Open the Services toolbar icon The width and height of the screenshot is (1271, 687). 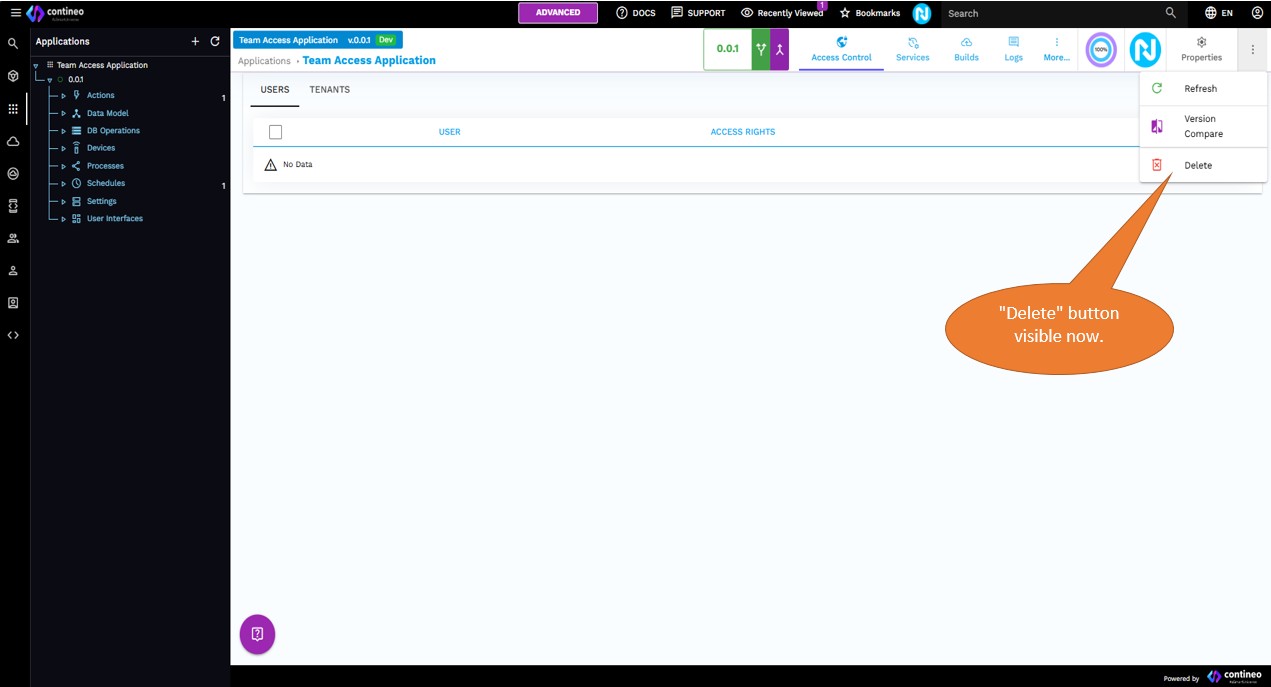click(912, 49)
